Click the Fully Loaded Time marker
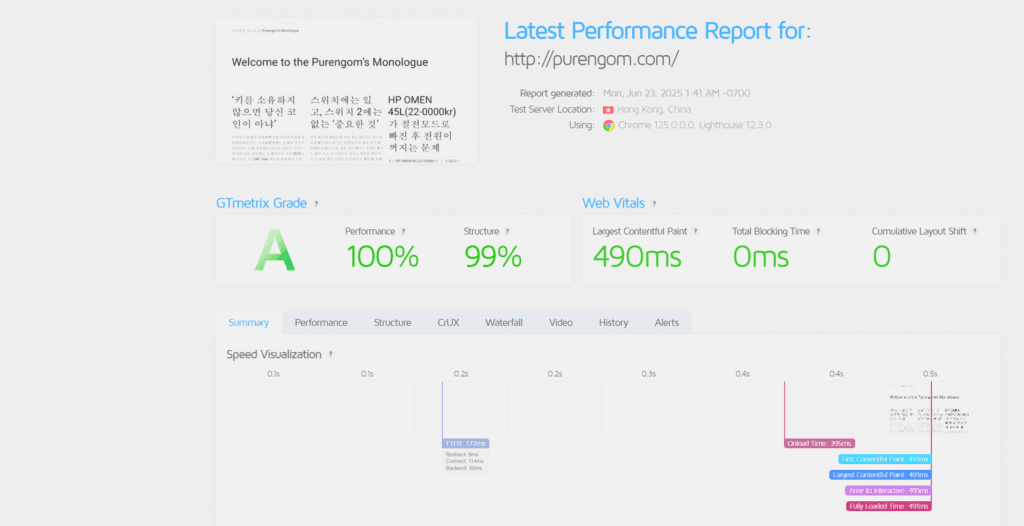The height and width of the screenshot is (526, 1024). click(889, 506)
